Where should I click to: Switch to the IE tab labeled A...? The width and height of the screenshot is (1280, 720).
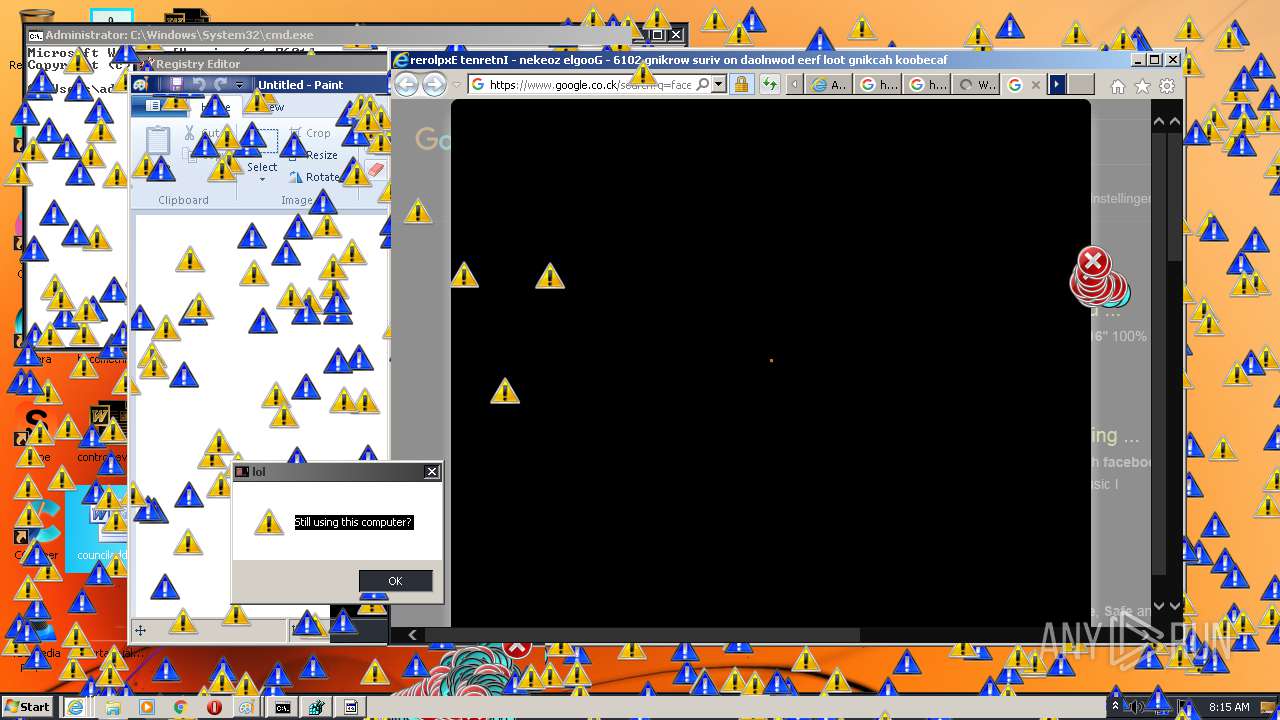pyautogui.click(x=829, y=85)
